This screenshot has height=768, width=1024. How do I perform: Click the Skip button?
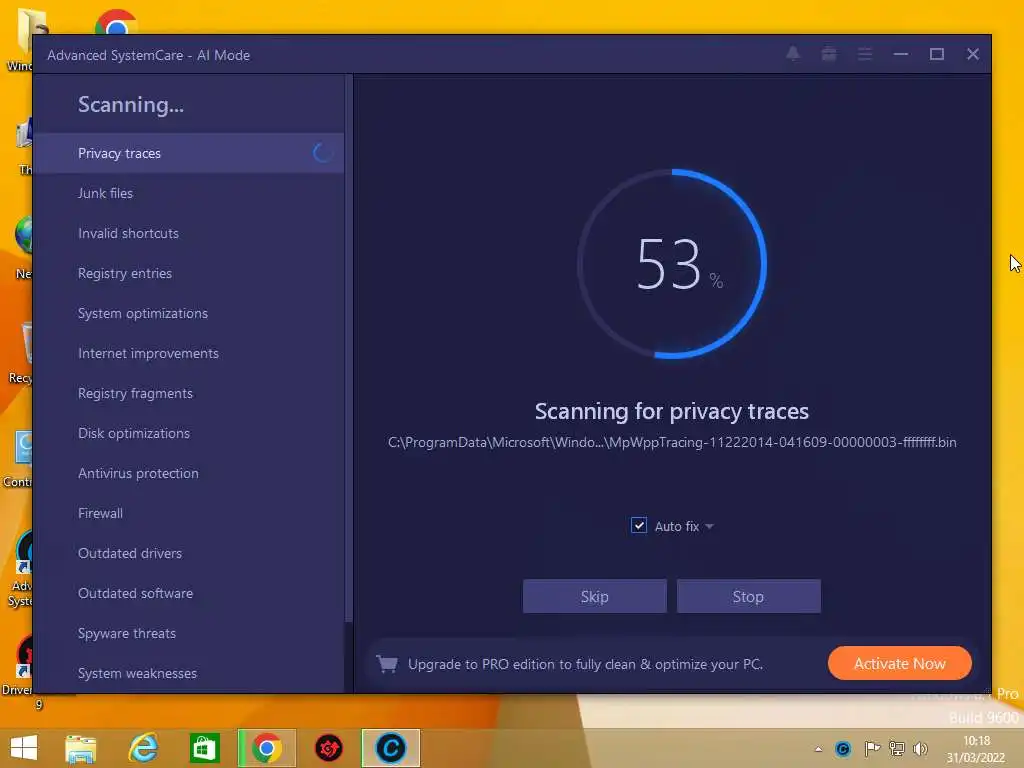tap(594, 596)
